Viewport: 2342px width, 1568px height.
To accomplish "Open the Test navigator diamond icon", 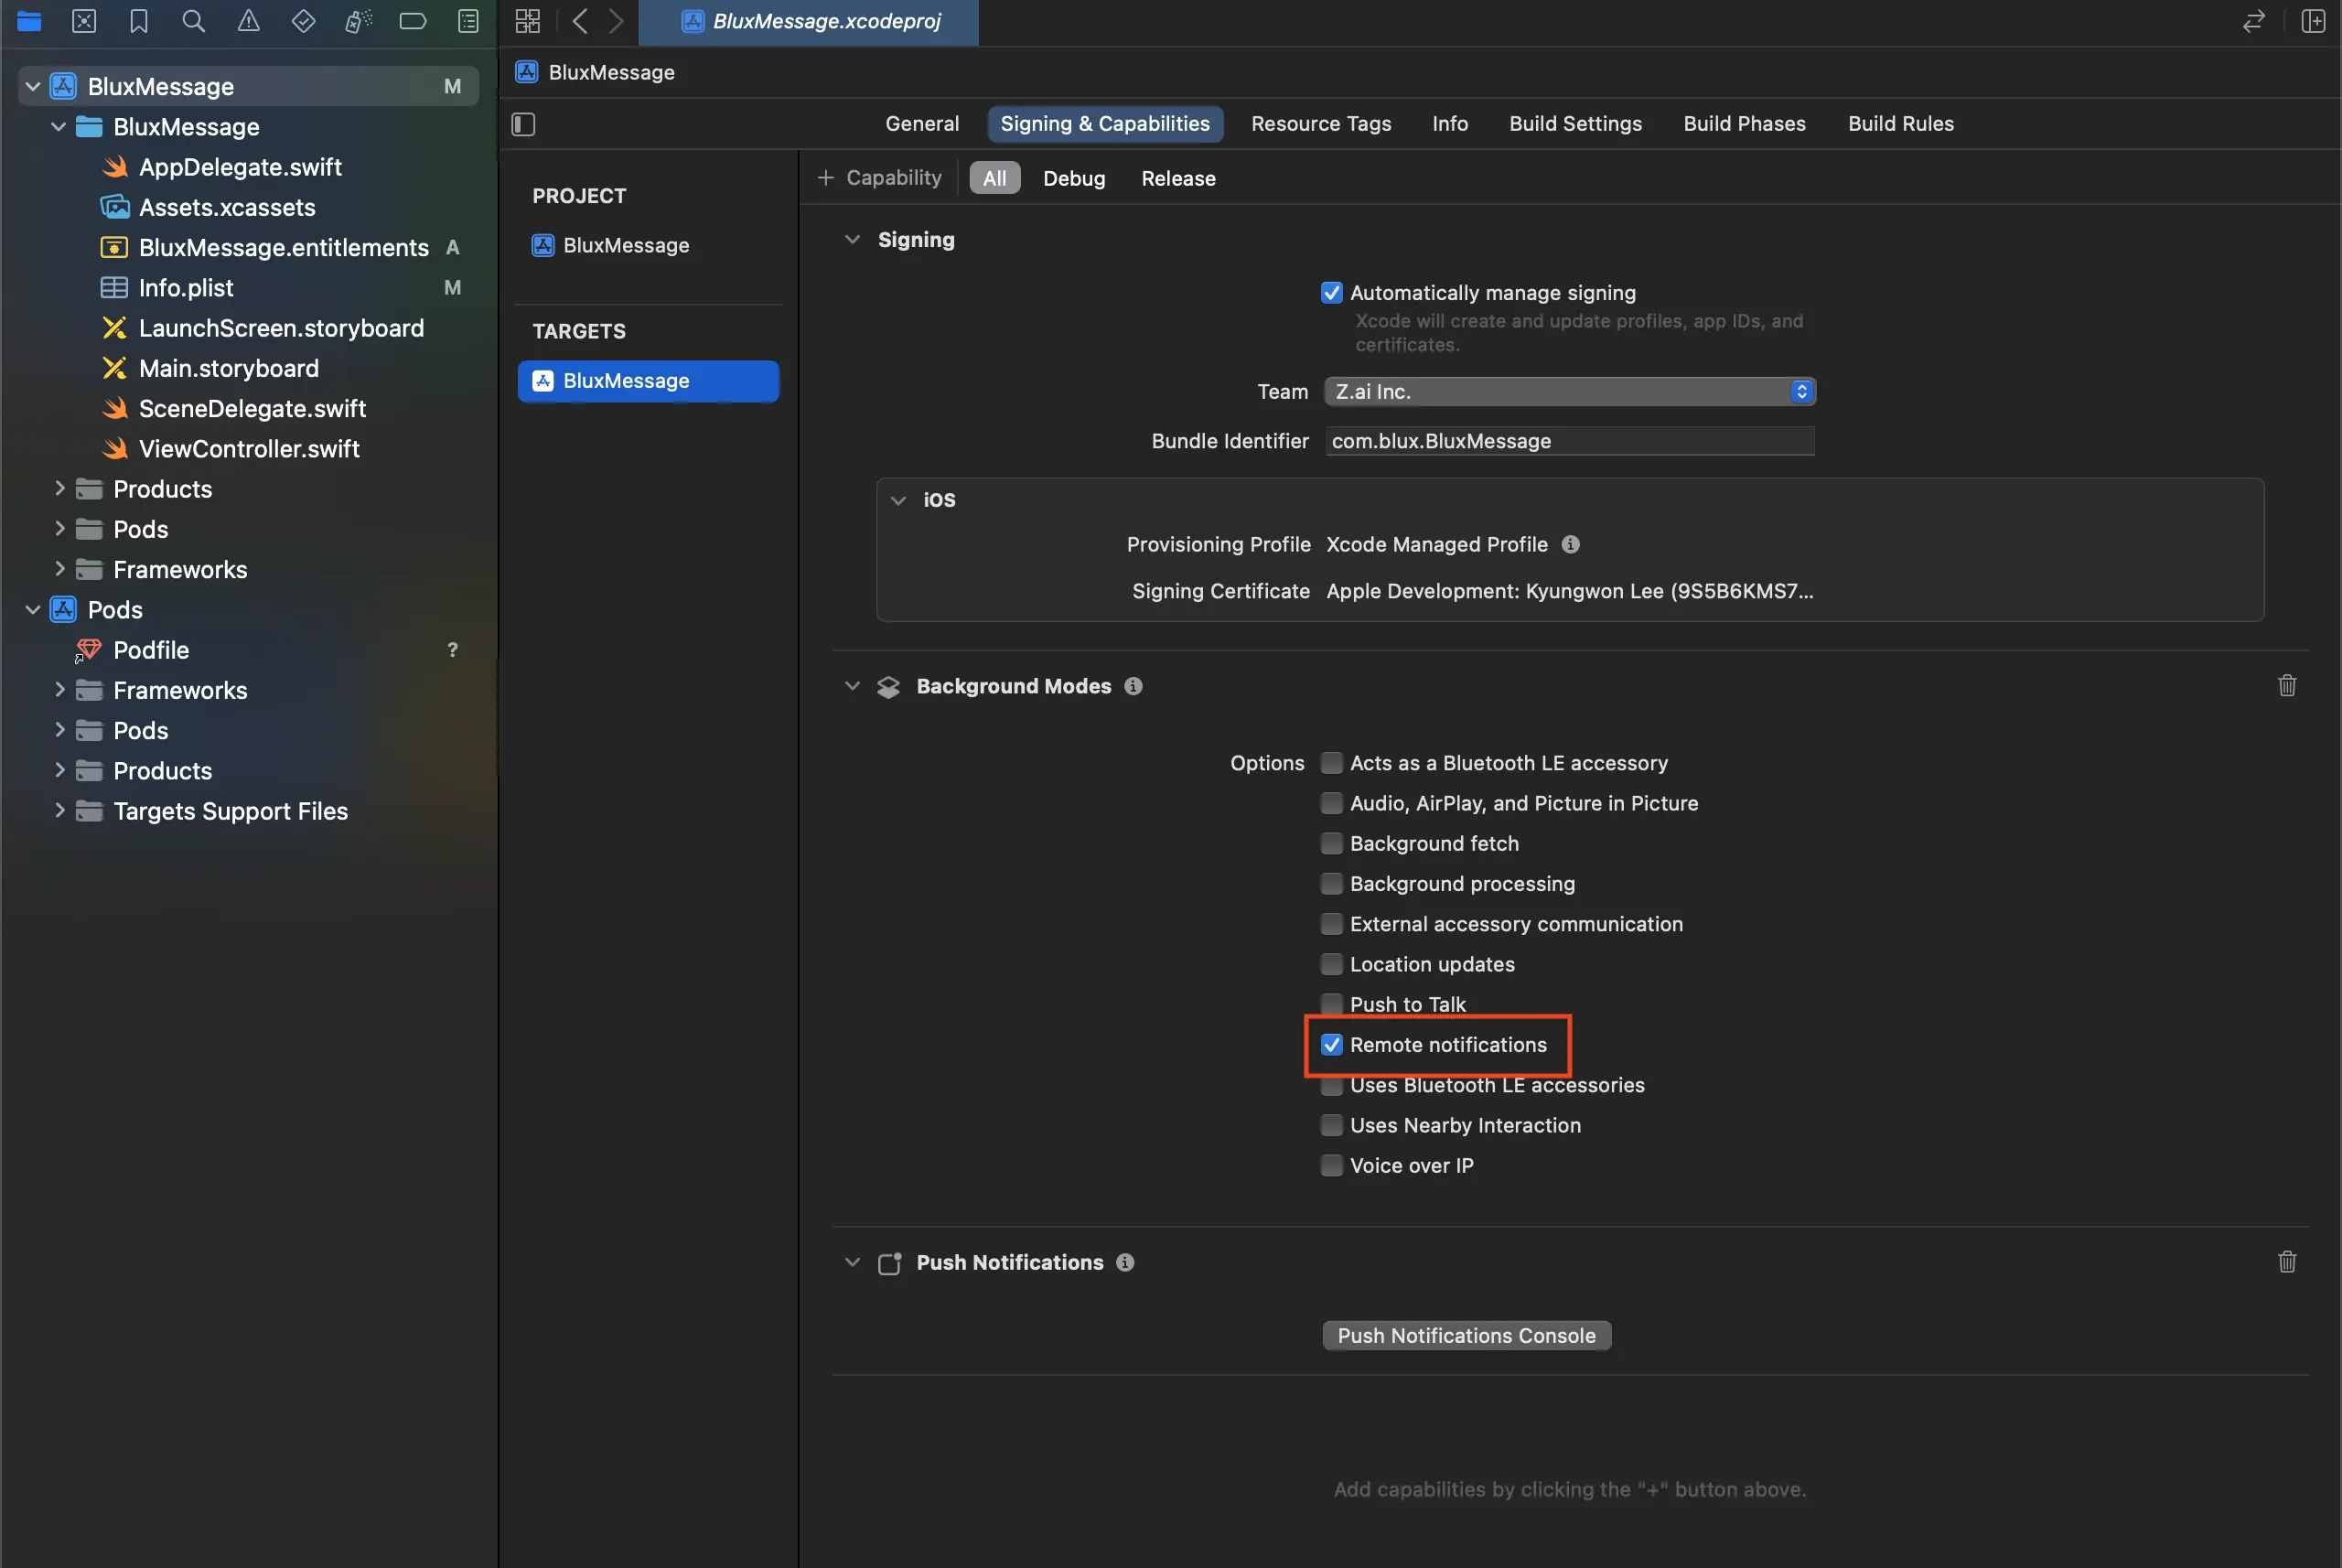I will click(303, 21).
